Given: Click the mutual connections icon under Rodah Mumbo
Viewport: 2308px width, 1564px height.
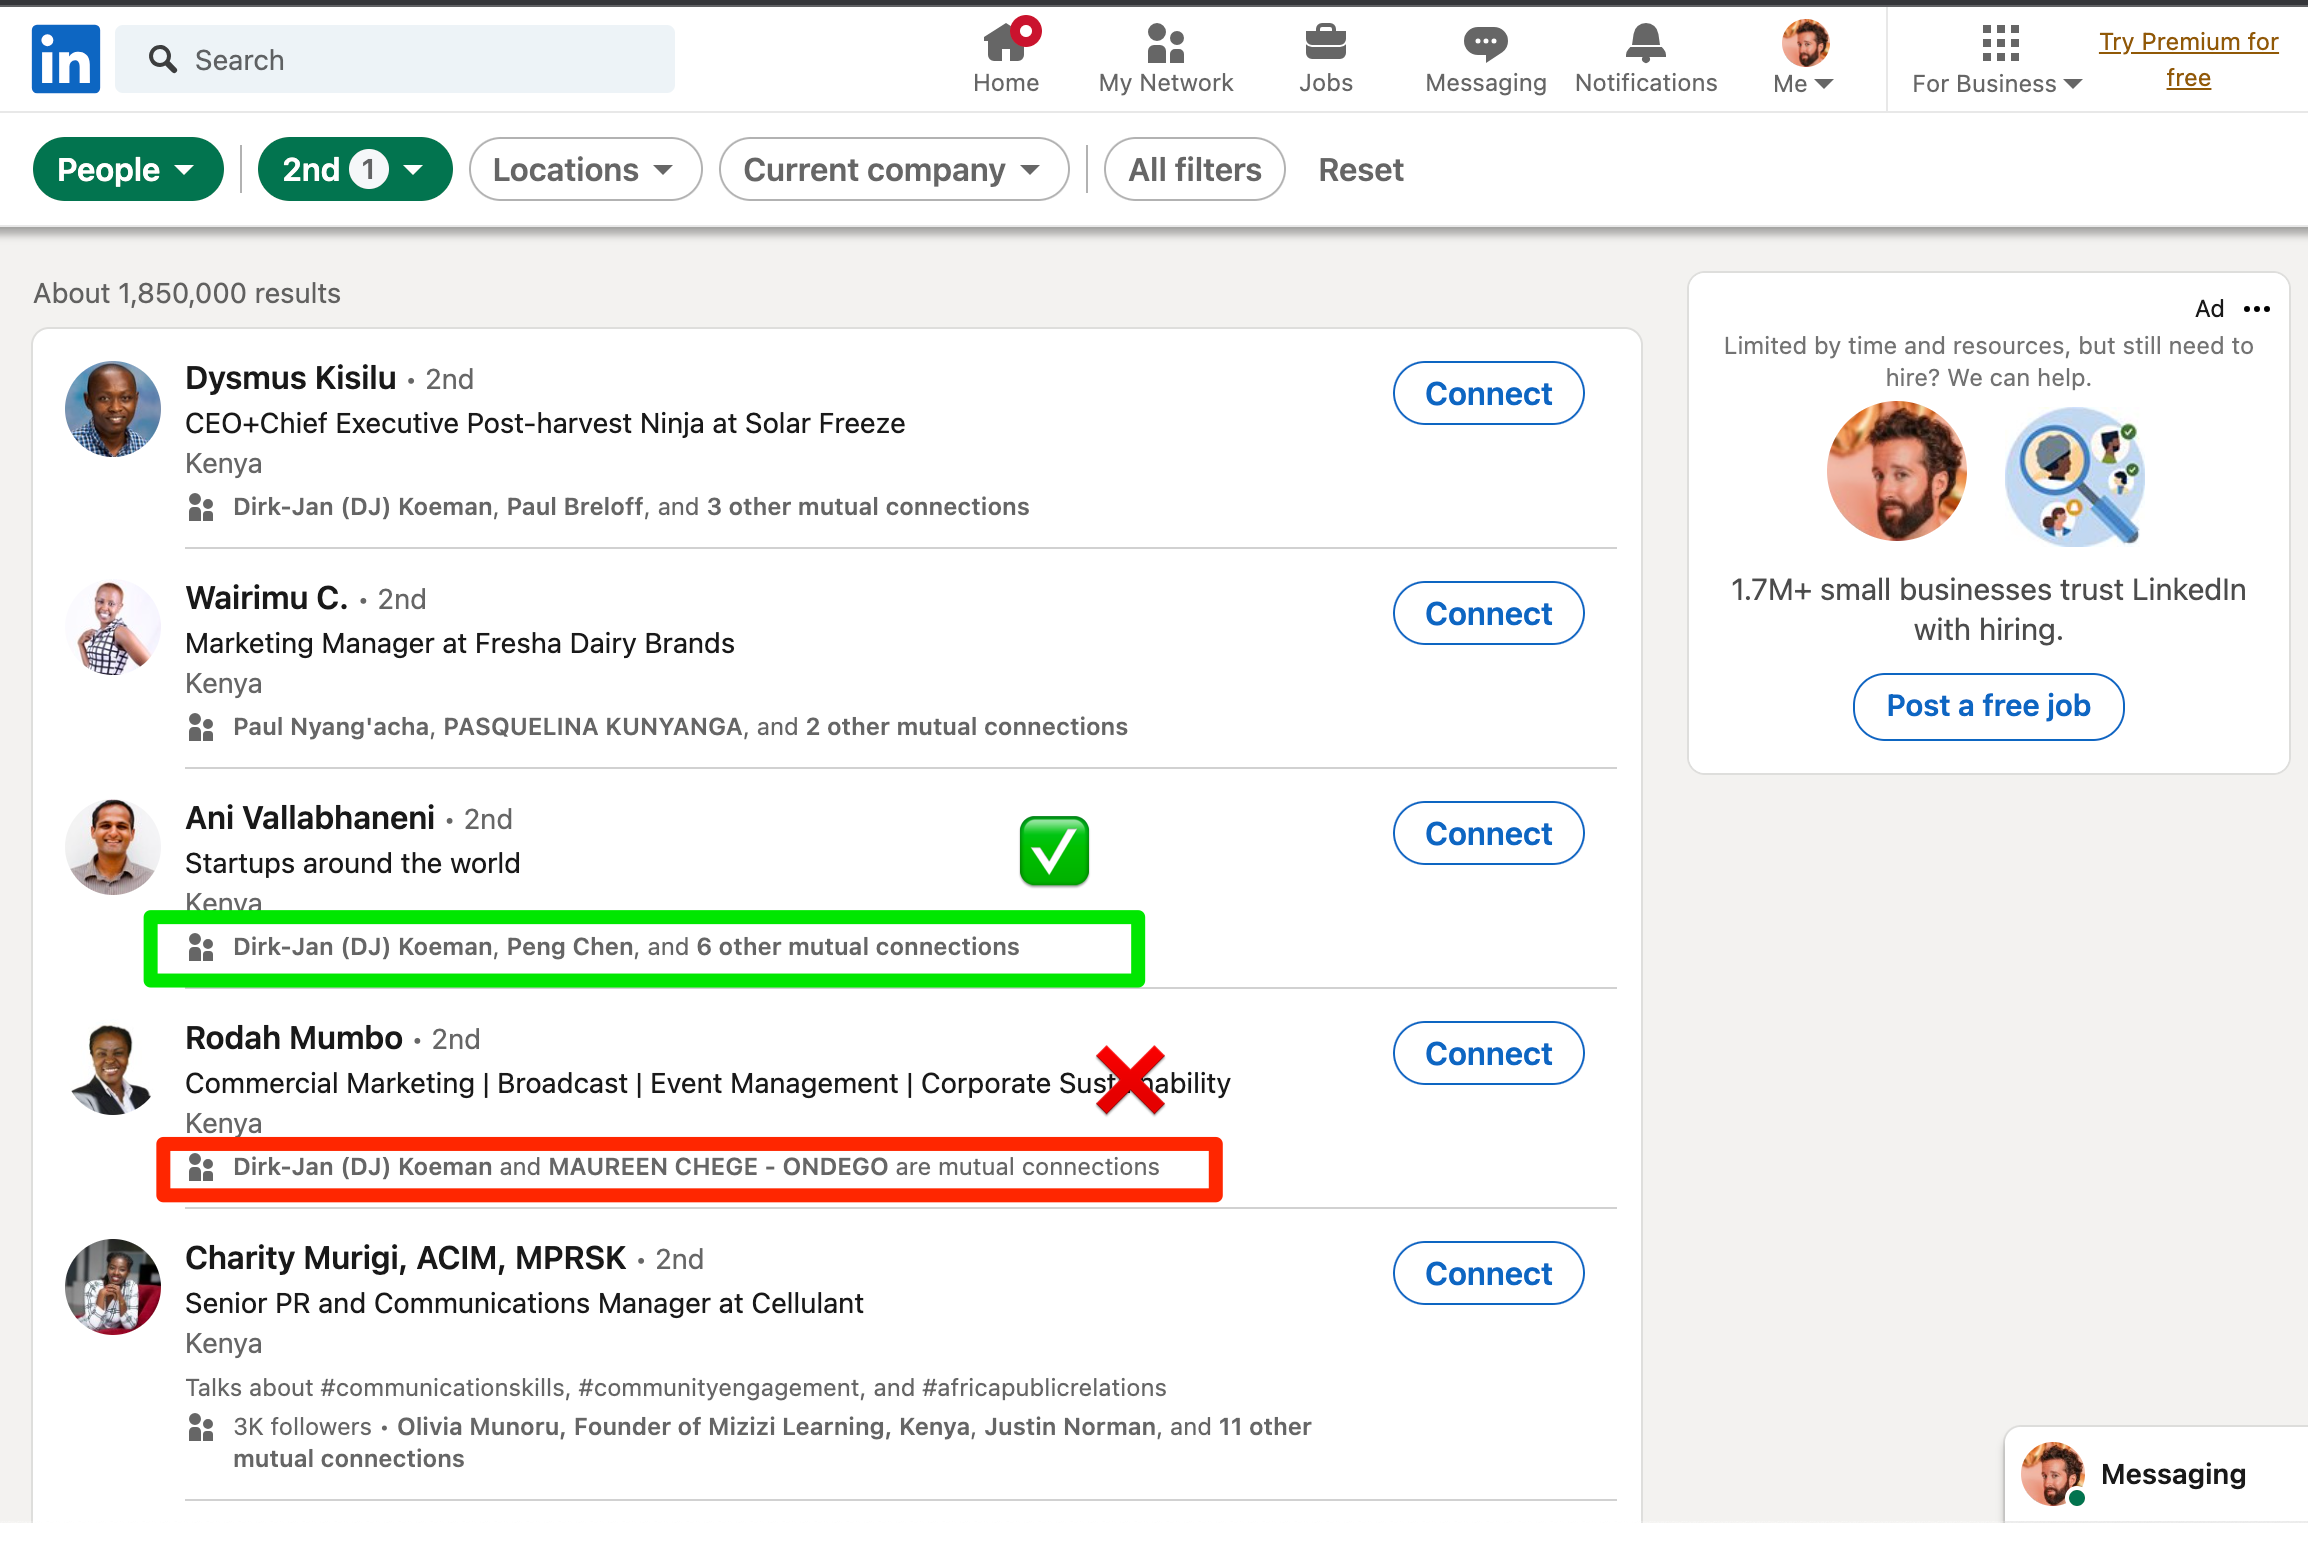Looking at the screenshot, I should pos(201,1167).
